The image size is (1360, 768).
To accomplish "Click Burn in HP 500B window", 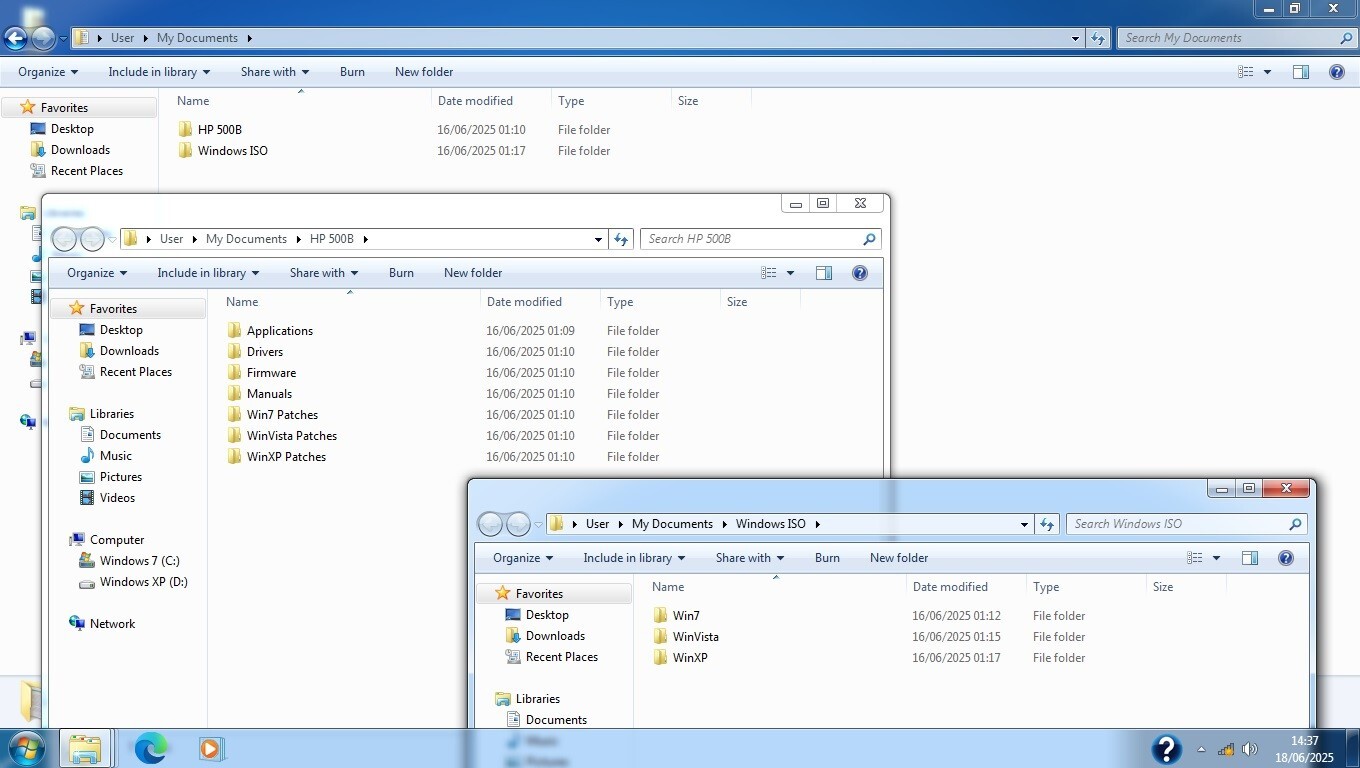I will [401, 273].
